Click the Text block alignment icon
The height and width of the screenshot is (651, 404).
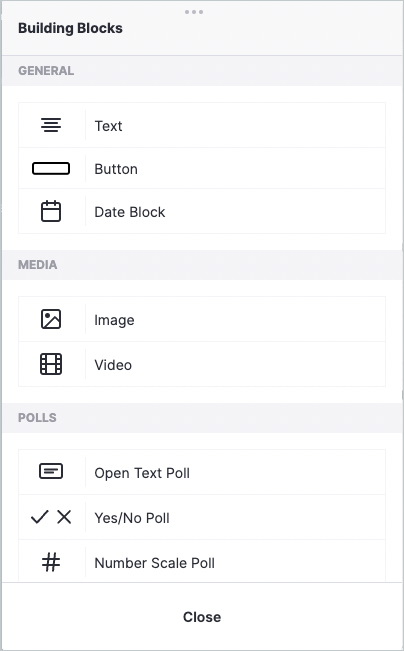(x=51, y=125)
